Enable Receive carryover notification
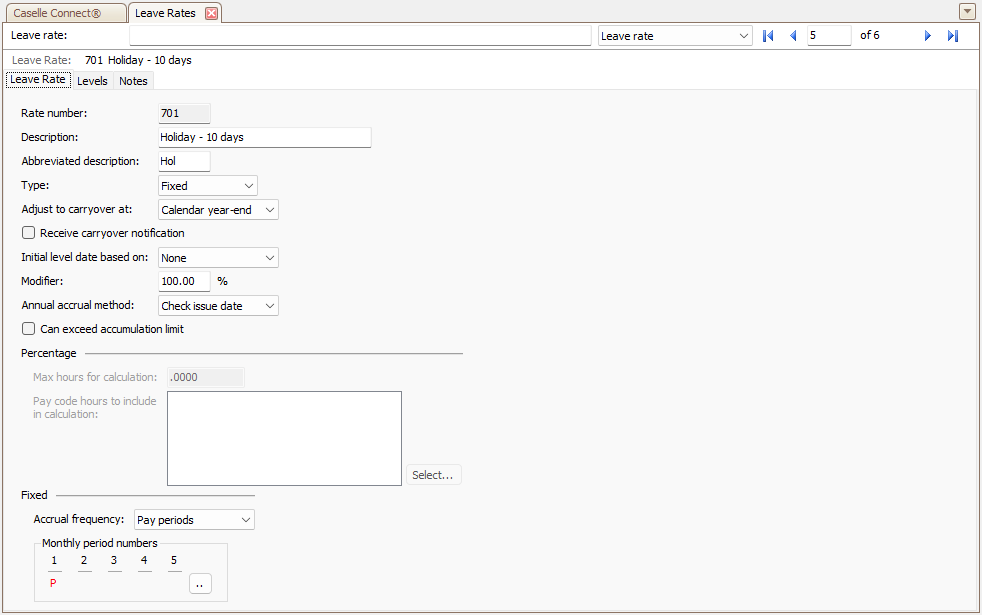The width and height of the screenshot is (982, 615). [28, 233]
